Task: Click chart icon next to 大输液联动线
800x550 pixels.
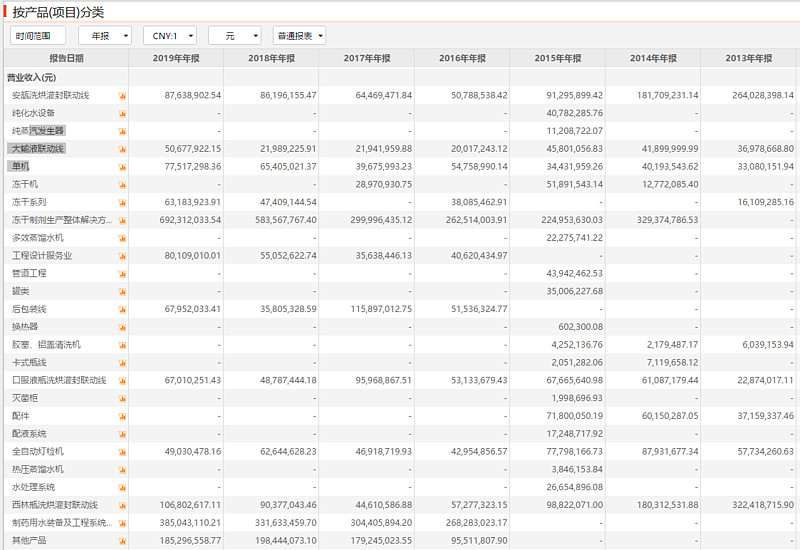Action: coord(123,149)
